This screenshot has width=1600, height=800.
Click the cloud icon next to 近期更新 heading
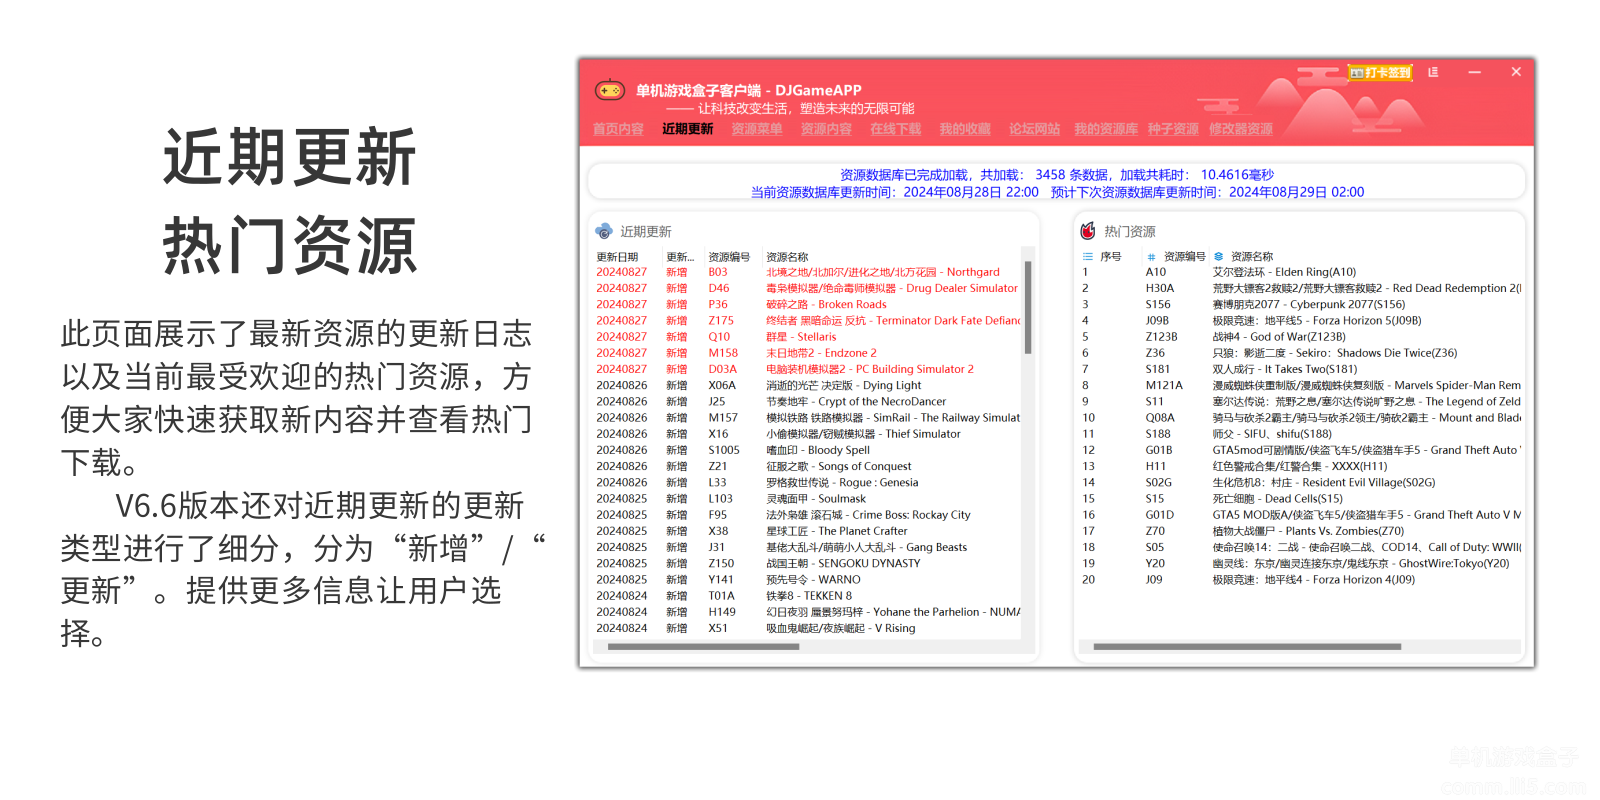[x=604, y=231]
